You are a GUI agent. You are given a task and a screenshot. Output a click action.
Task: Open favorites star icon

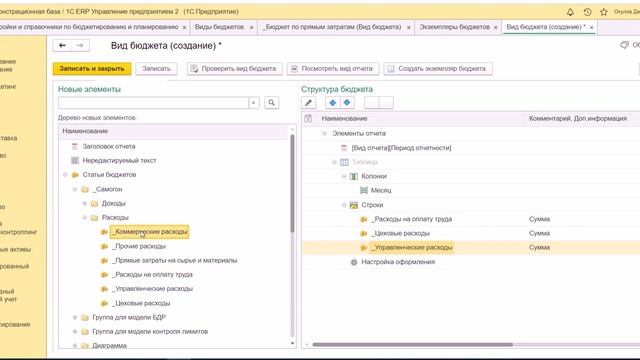pos(604,12)
